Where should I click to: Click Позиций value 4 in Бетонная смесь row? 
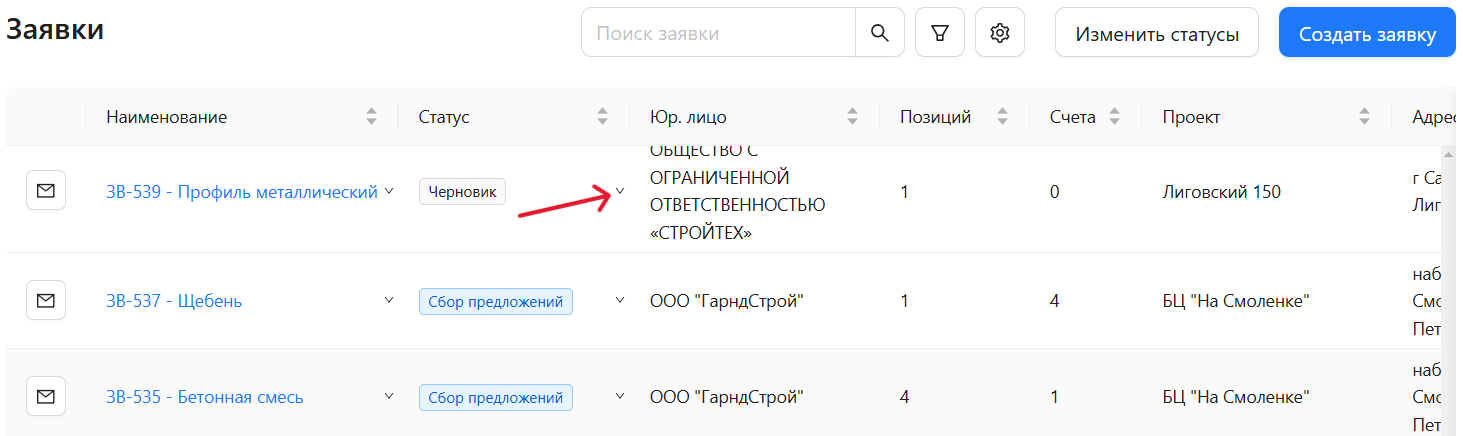point(905,397)
